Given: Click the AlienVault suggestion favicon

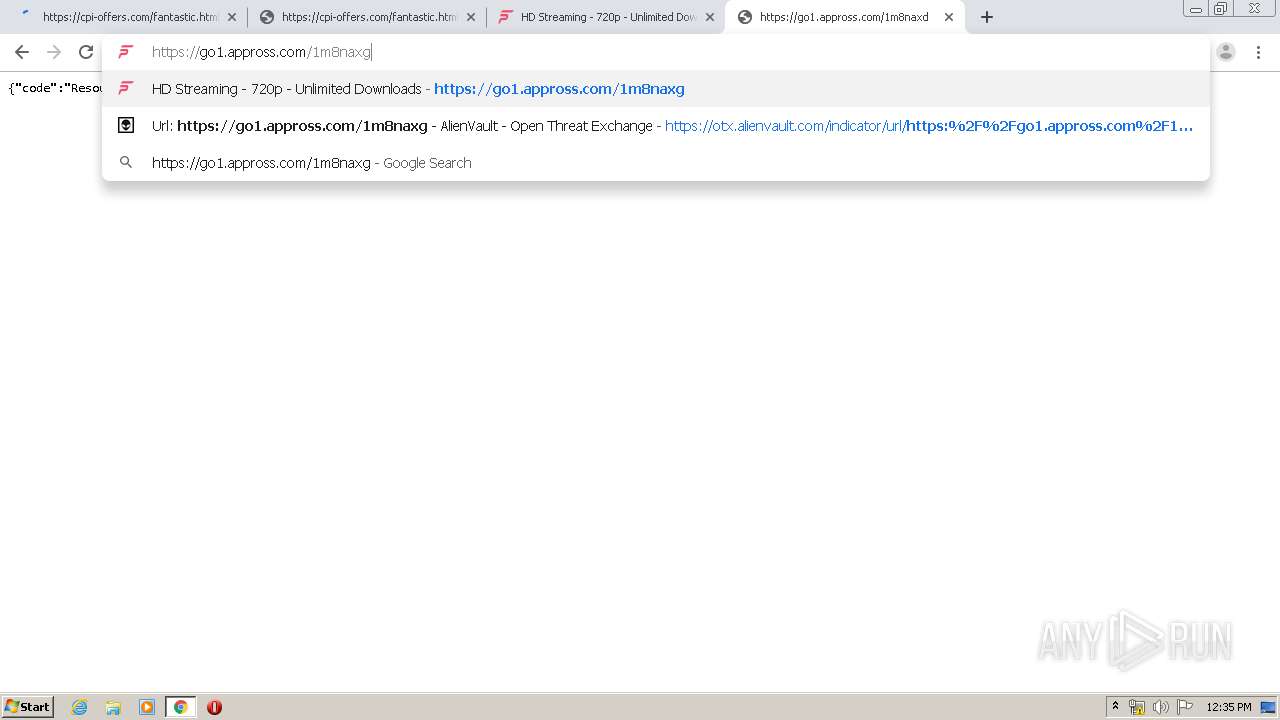Looking at the screenshot, I should click(x=126, y=126).
